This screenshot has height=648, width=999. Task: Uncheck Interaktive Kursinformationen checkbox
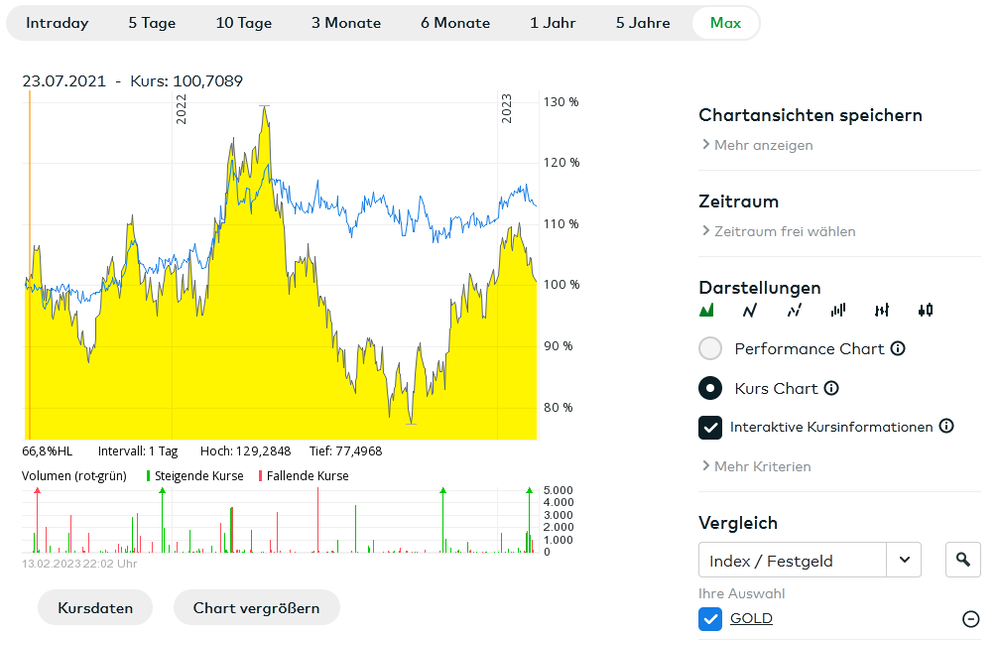pyautogui.click(x=710, y=427)
